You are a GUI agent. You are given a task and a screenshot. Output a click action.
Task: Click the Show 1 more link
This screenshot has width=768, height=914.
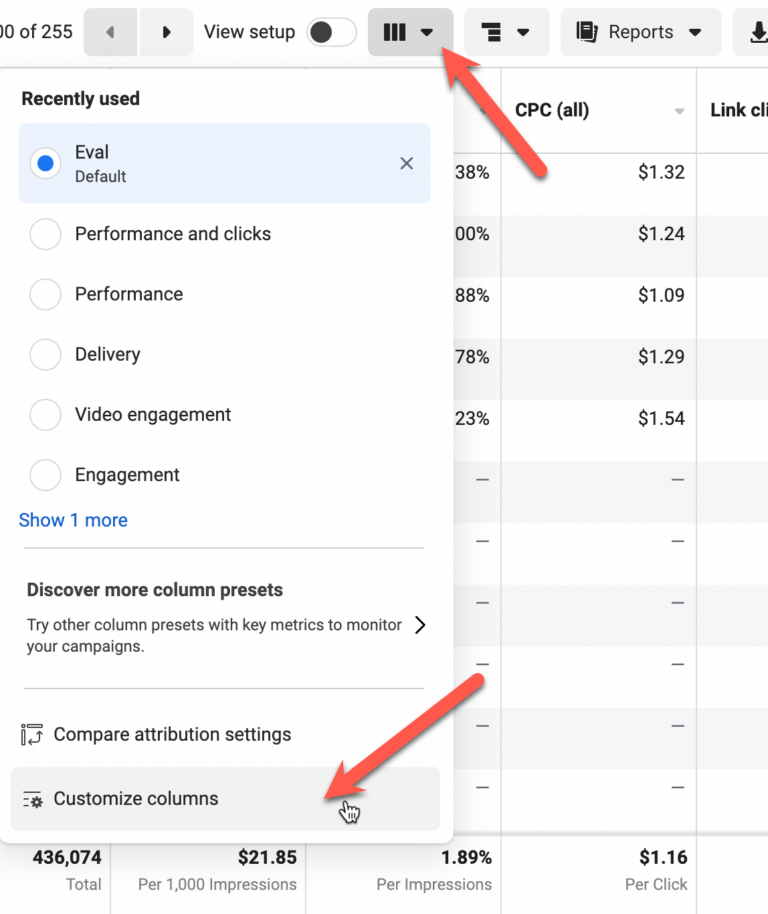(73, 520)
